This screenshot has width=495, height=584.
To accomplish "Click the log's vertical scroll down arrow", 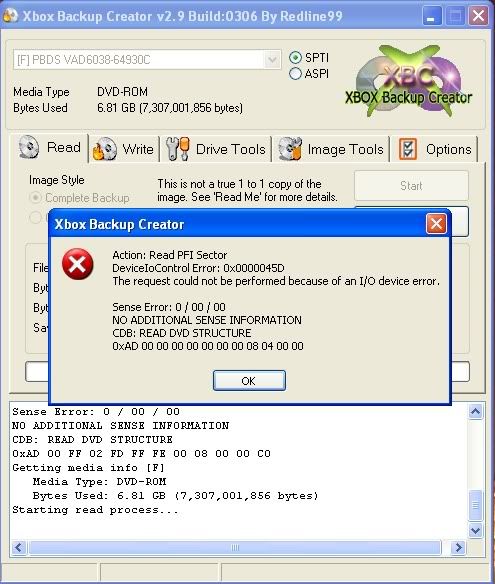I will click(475, 530).
